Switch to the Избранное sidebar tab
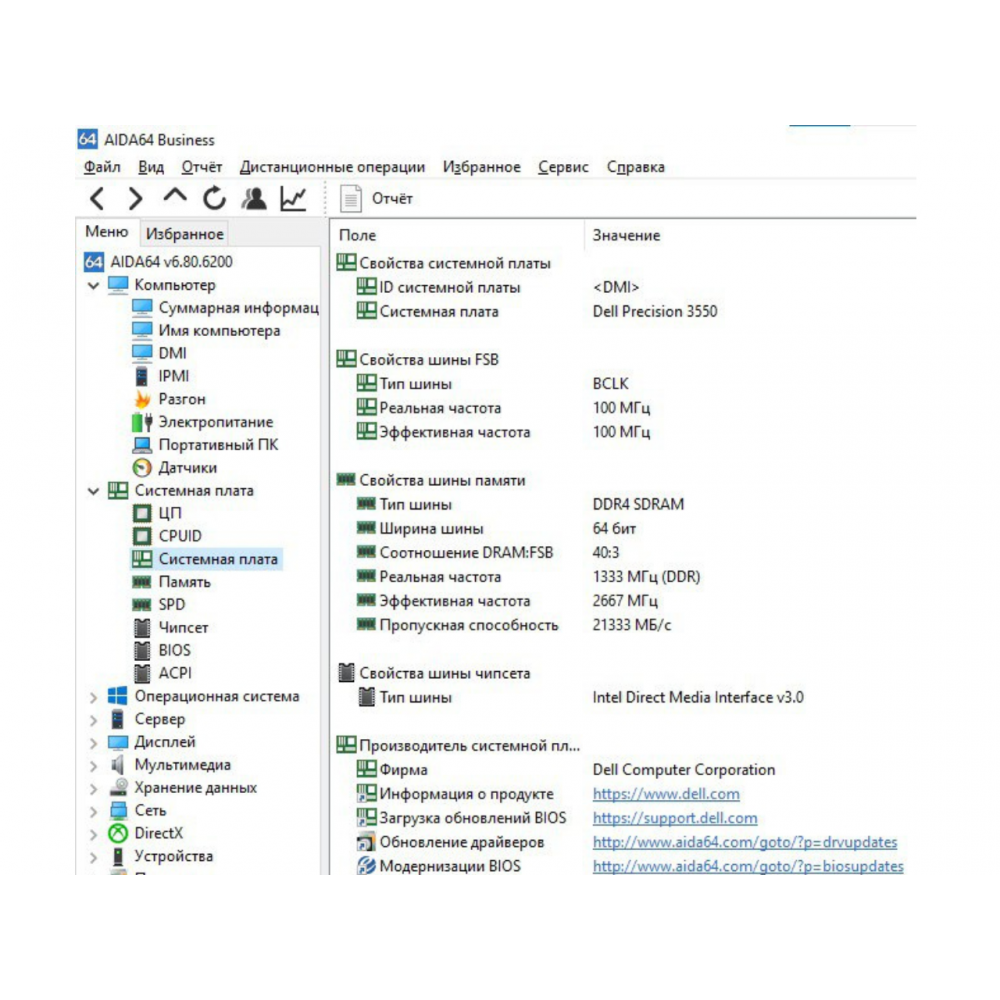Image resolution: width=1000 pixels, height=1000 pixels. (x=184, y=234)
